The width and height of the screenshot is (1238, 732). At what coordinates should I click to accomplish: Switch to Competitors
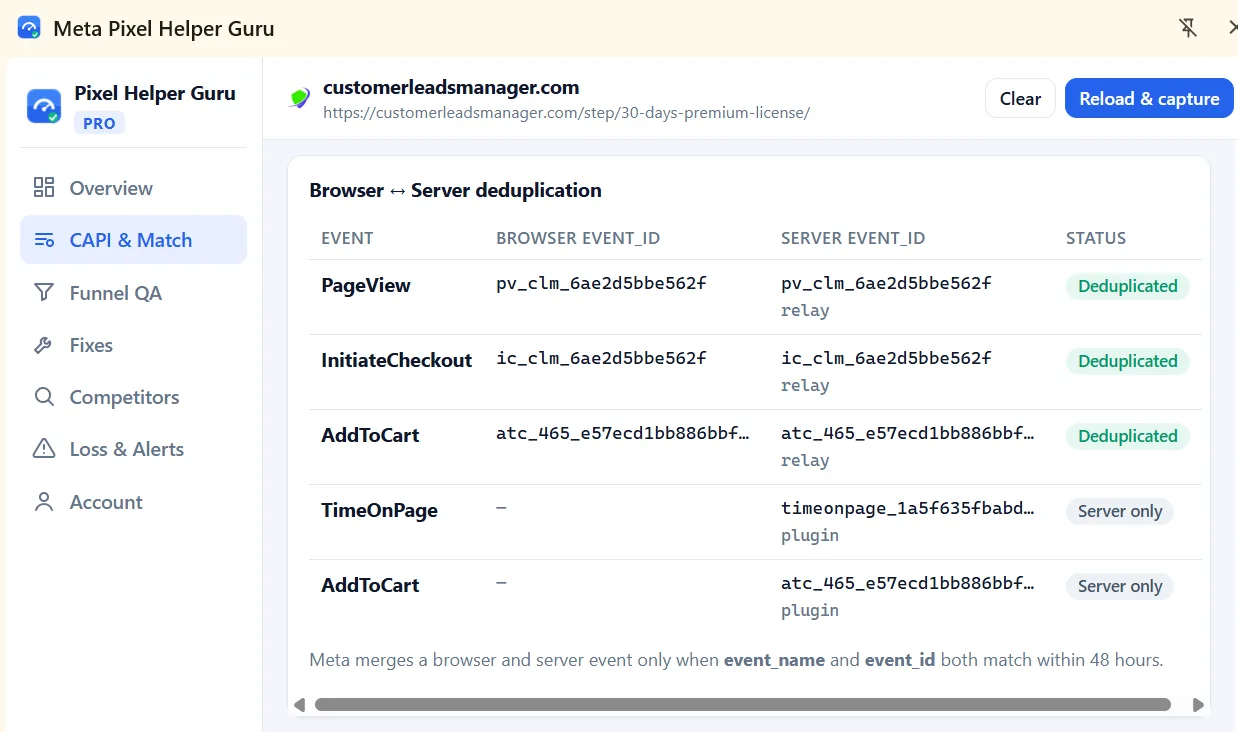click(133, 397)
